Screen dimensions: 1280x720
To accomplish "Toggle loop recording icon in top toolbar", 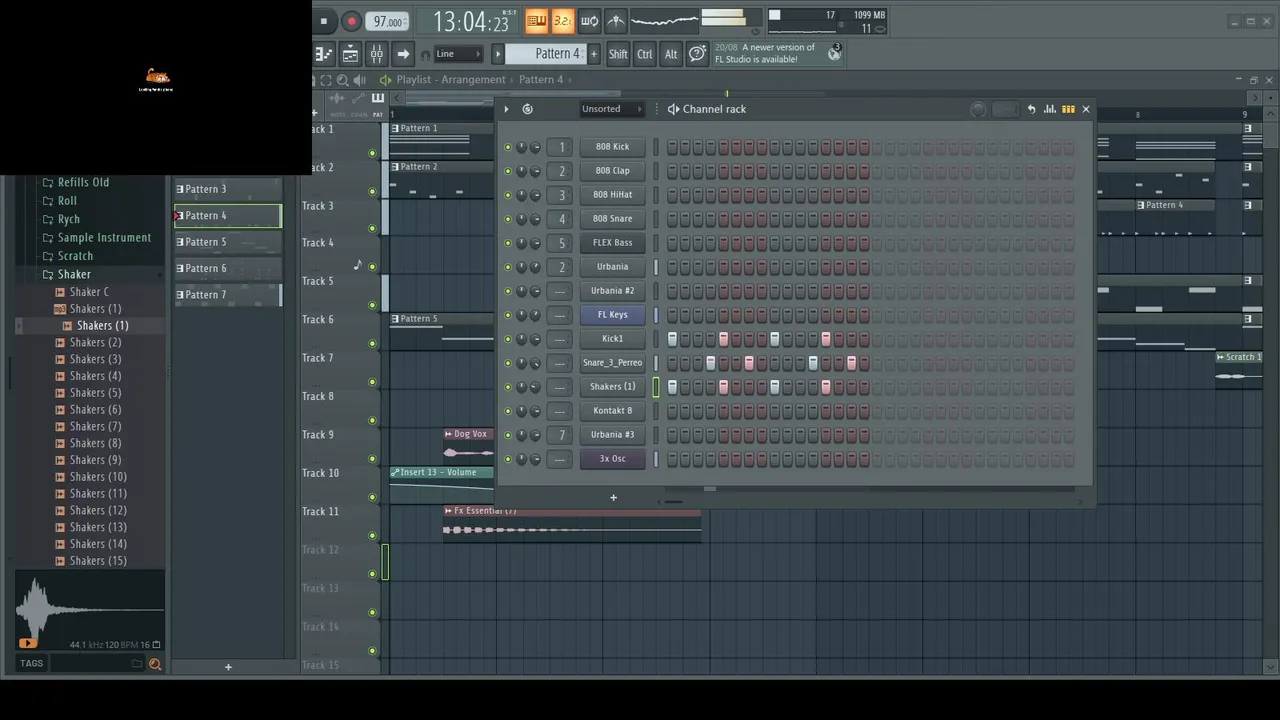I will tap(589, 21).
